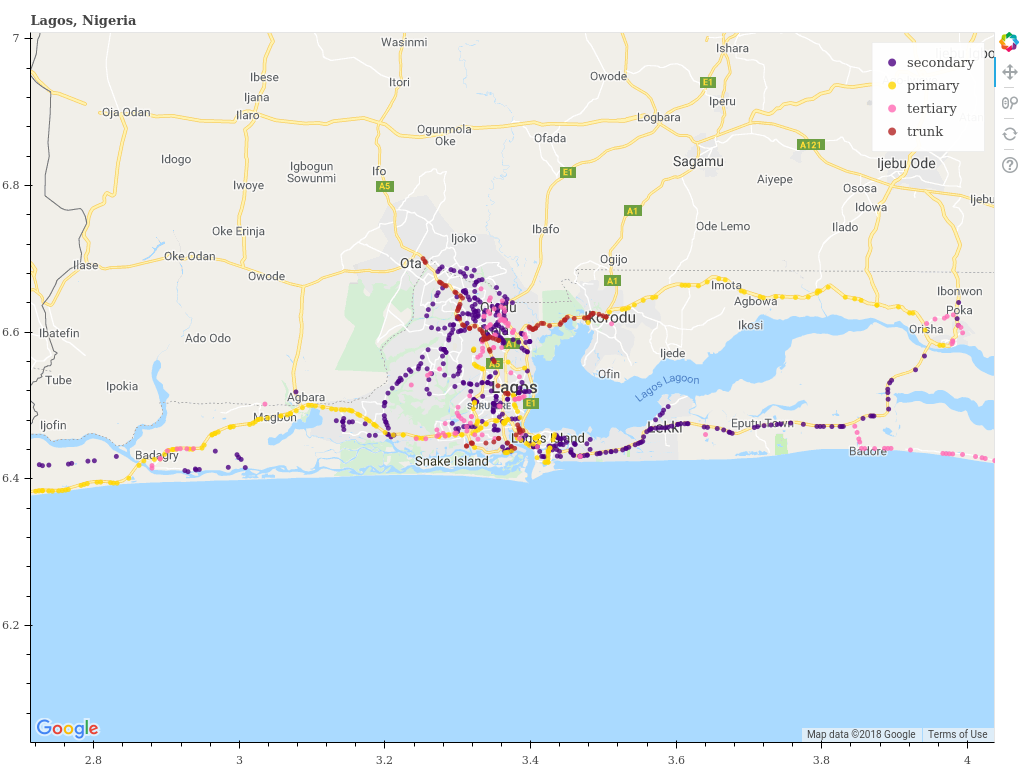The height and width of the screenshot is (768, 1024).
Task: Click the Ijebu Ode map label
Action: [906, 163]
